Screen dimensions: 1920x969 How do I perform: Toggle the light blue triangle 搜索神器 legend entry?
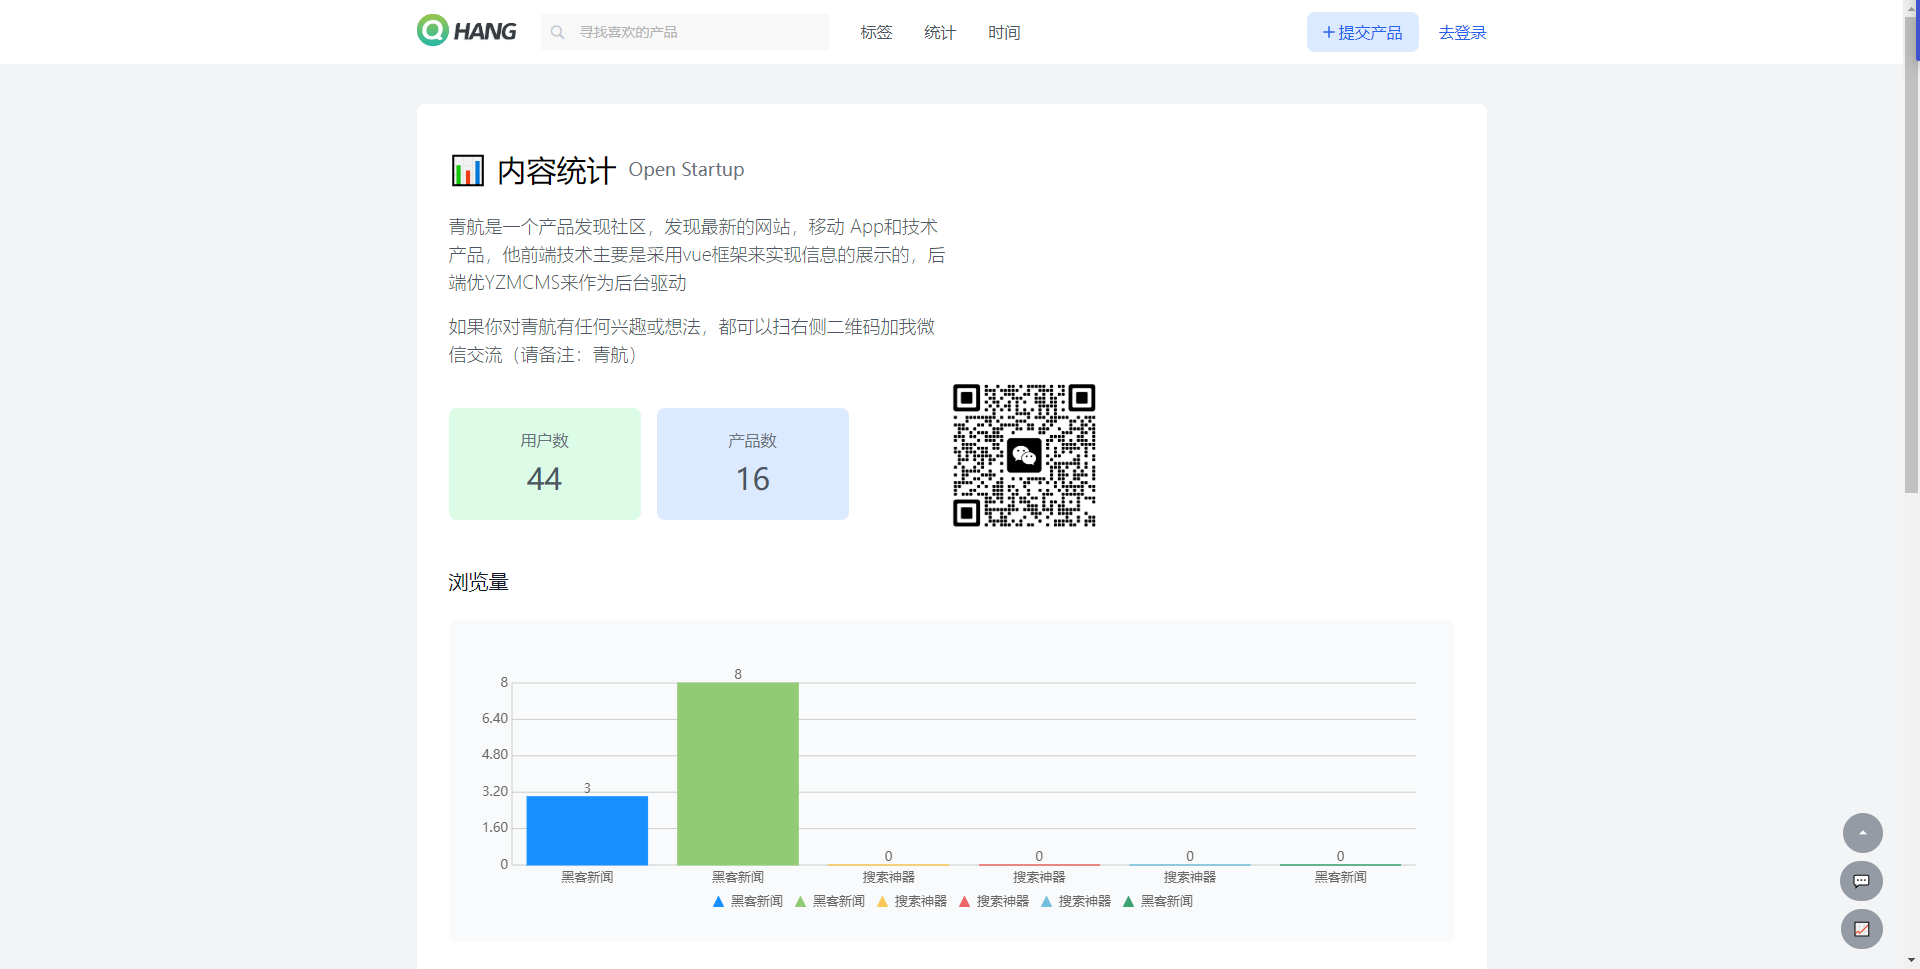click(1075, 901)
